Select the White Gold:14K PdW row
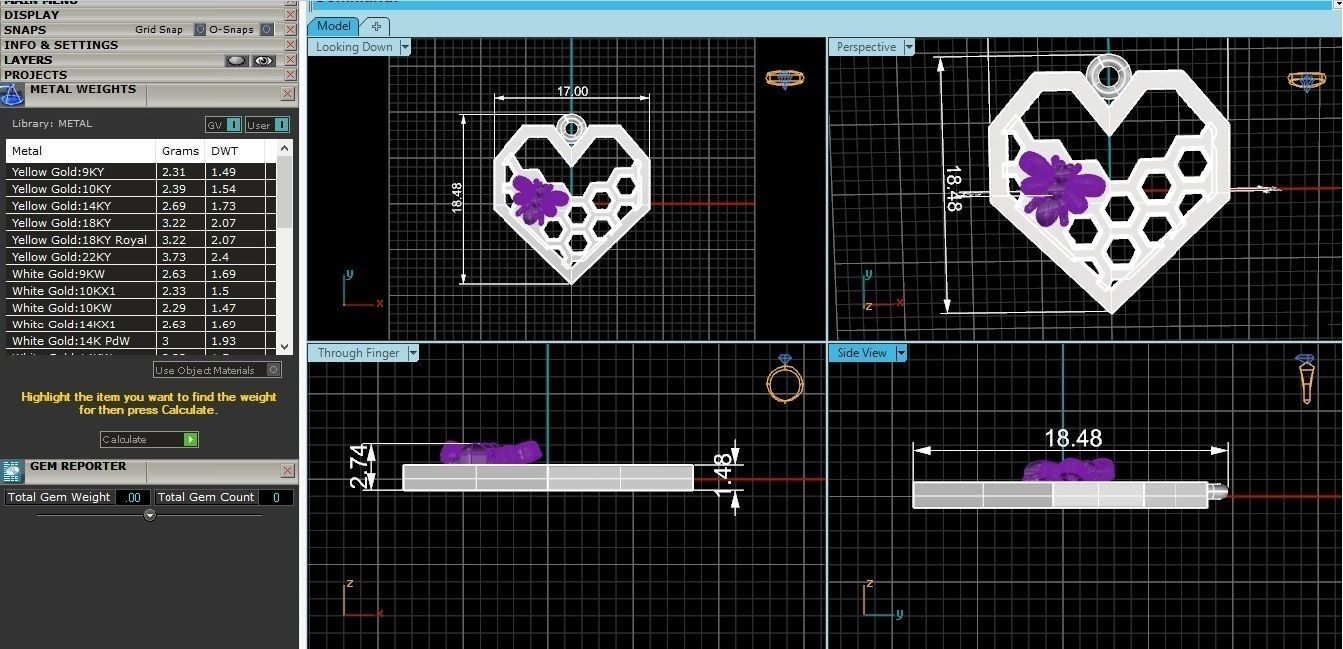1343x649 pixels. coord(141,341)
